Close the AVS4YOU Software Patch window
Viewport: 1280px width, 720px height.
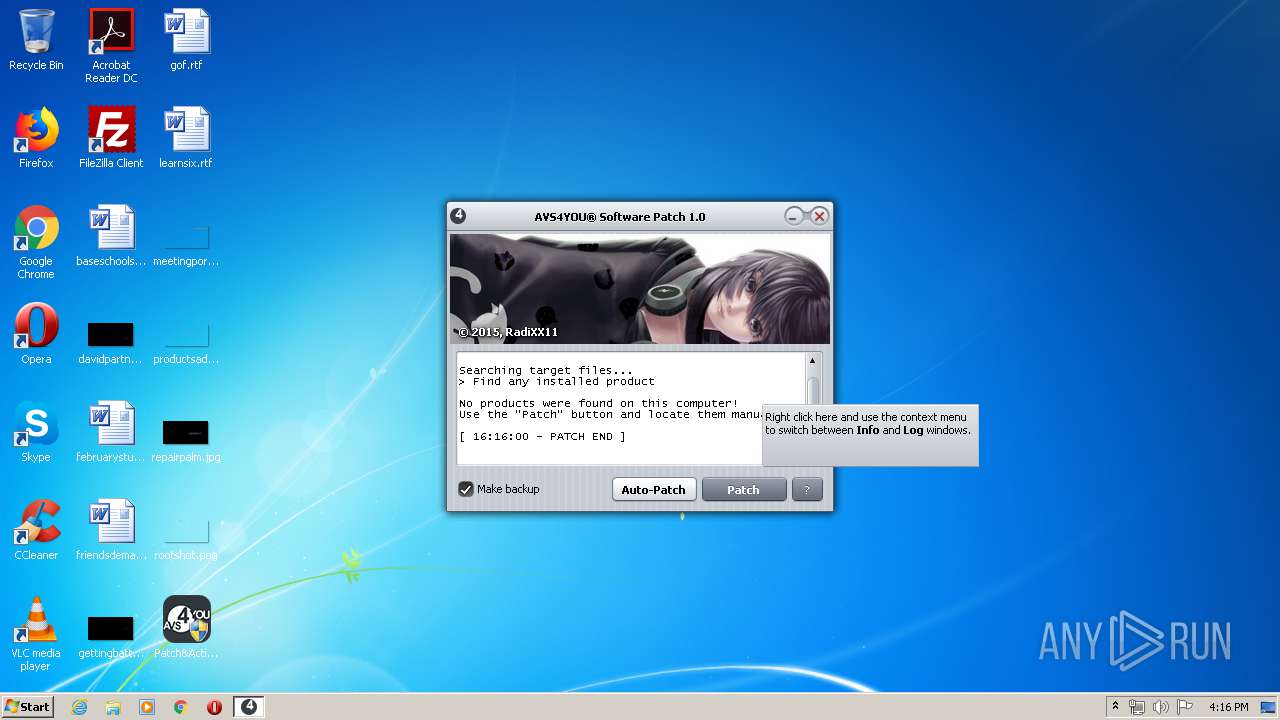pyautogui.click(x=819, y=216)
